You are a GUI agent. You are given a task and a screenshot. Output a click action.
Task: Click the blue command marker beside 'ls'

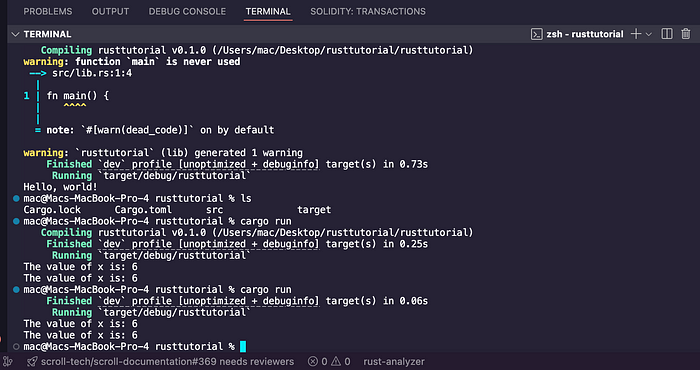click(17, 198)
